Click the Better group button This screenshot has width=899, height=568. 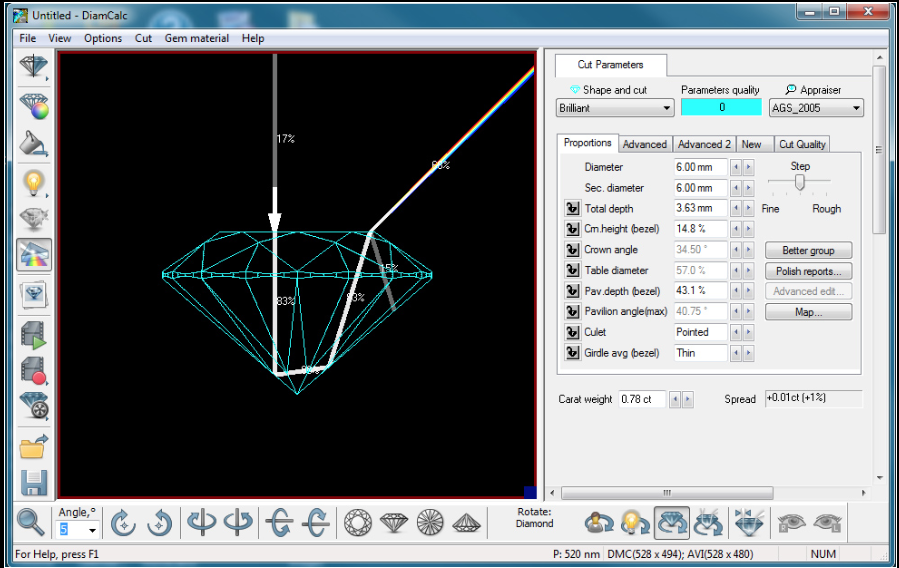coord(808,250)
